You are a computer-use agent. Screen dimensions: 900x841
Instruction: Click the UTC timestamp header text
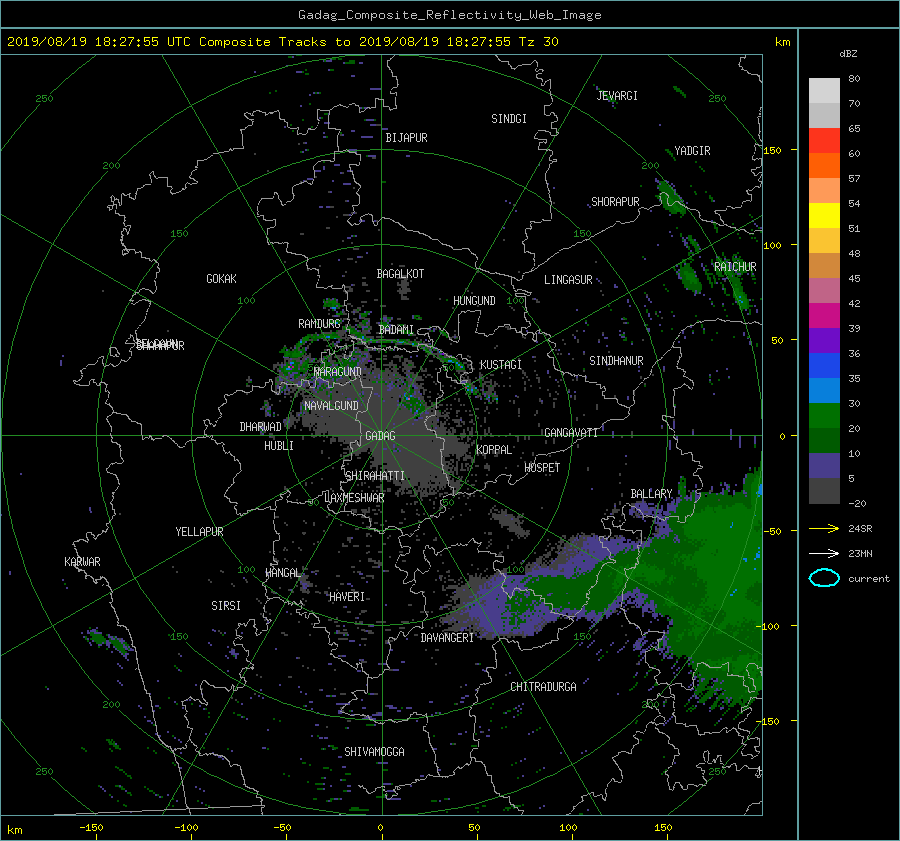[x=282, y=42]
